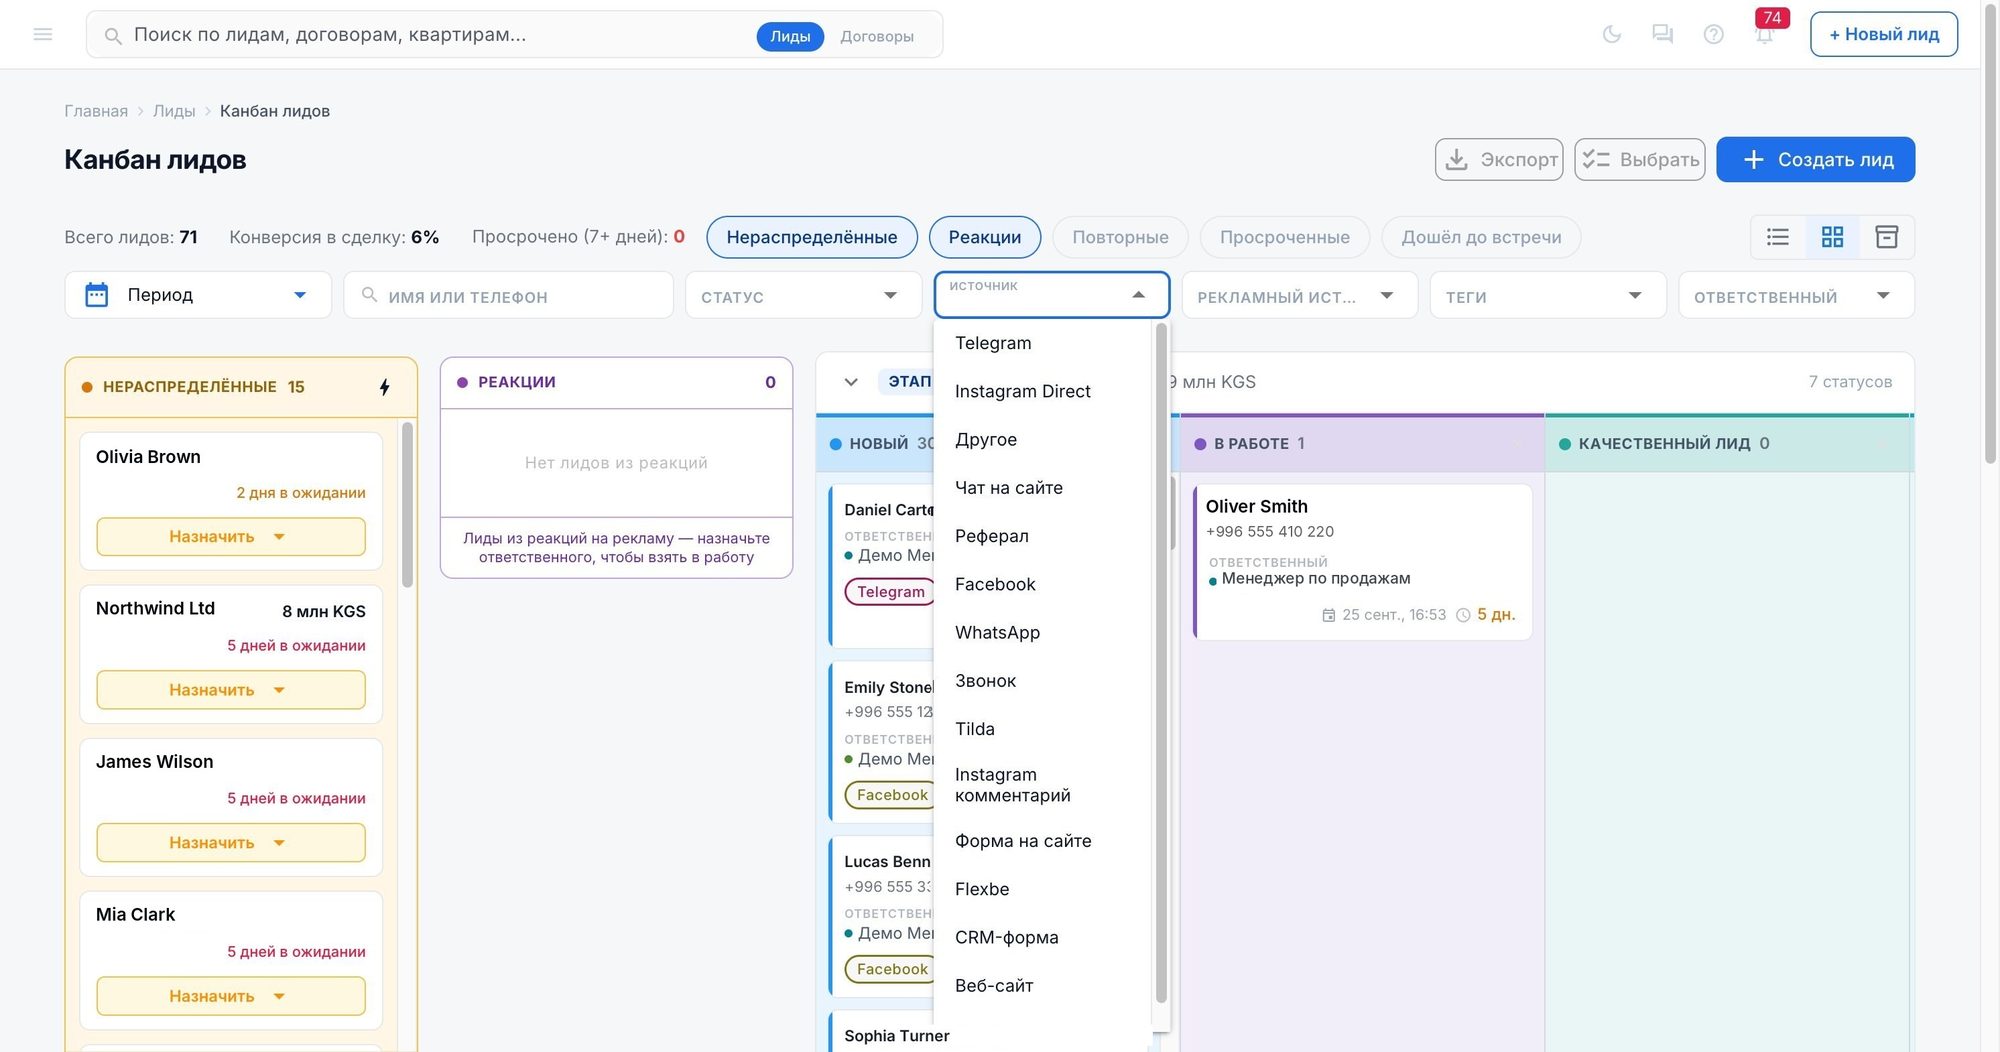Click the Экспорт button

1499,159
